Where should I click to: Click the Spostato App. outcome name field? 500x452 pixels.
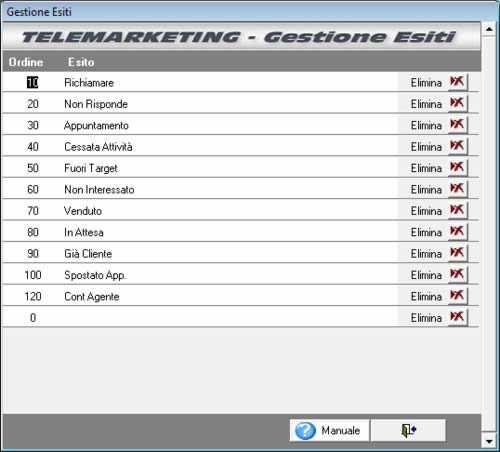[x=230, y=275]
